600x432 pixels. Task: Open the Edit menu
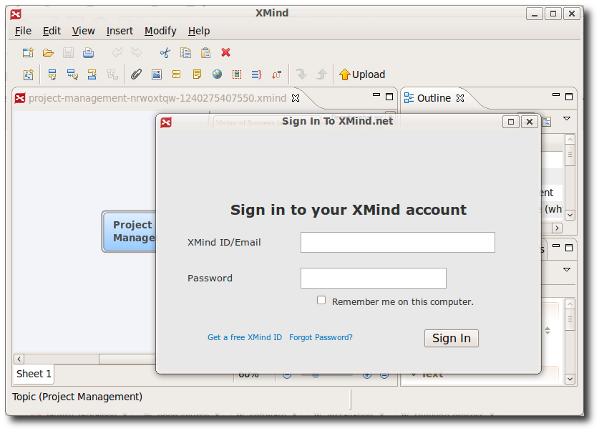pos(52,31)
